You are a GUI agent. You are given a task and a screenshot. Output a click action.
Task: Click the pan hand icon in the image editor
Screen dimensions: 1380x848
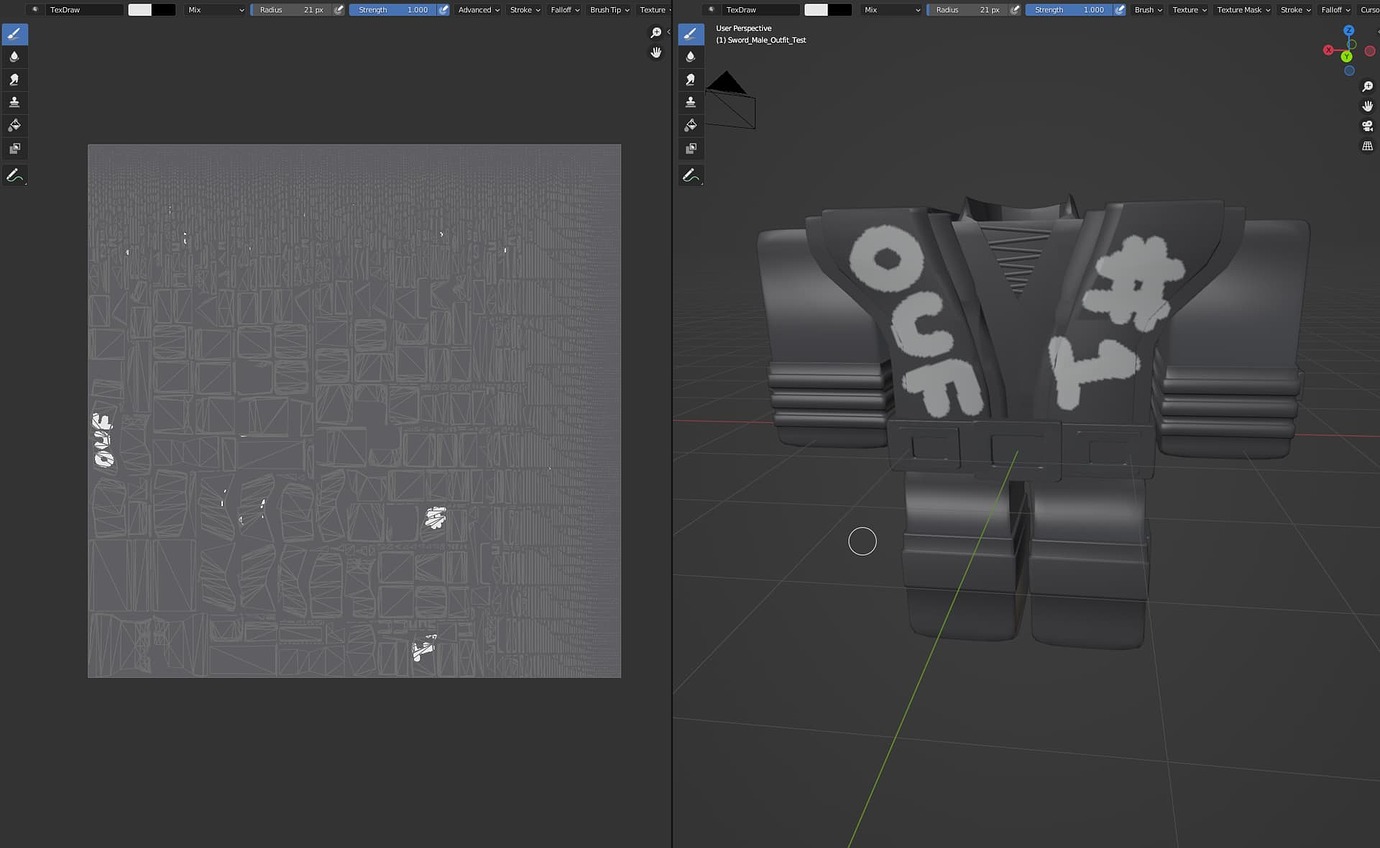656,52
